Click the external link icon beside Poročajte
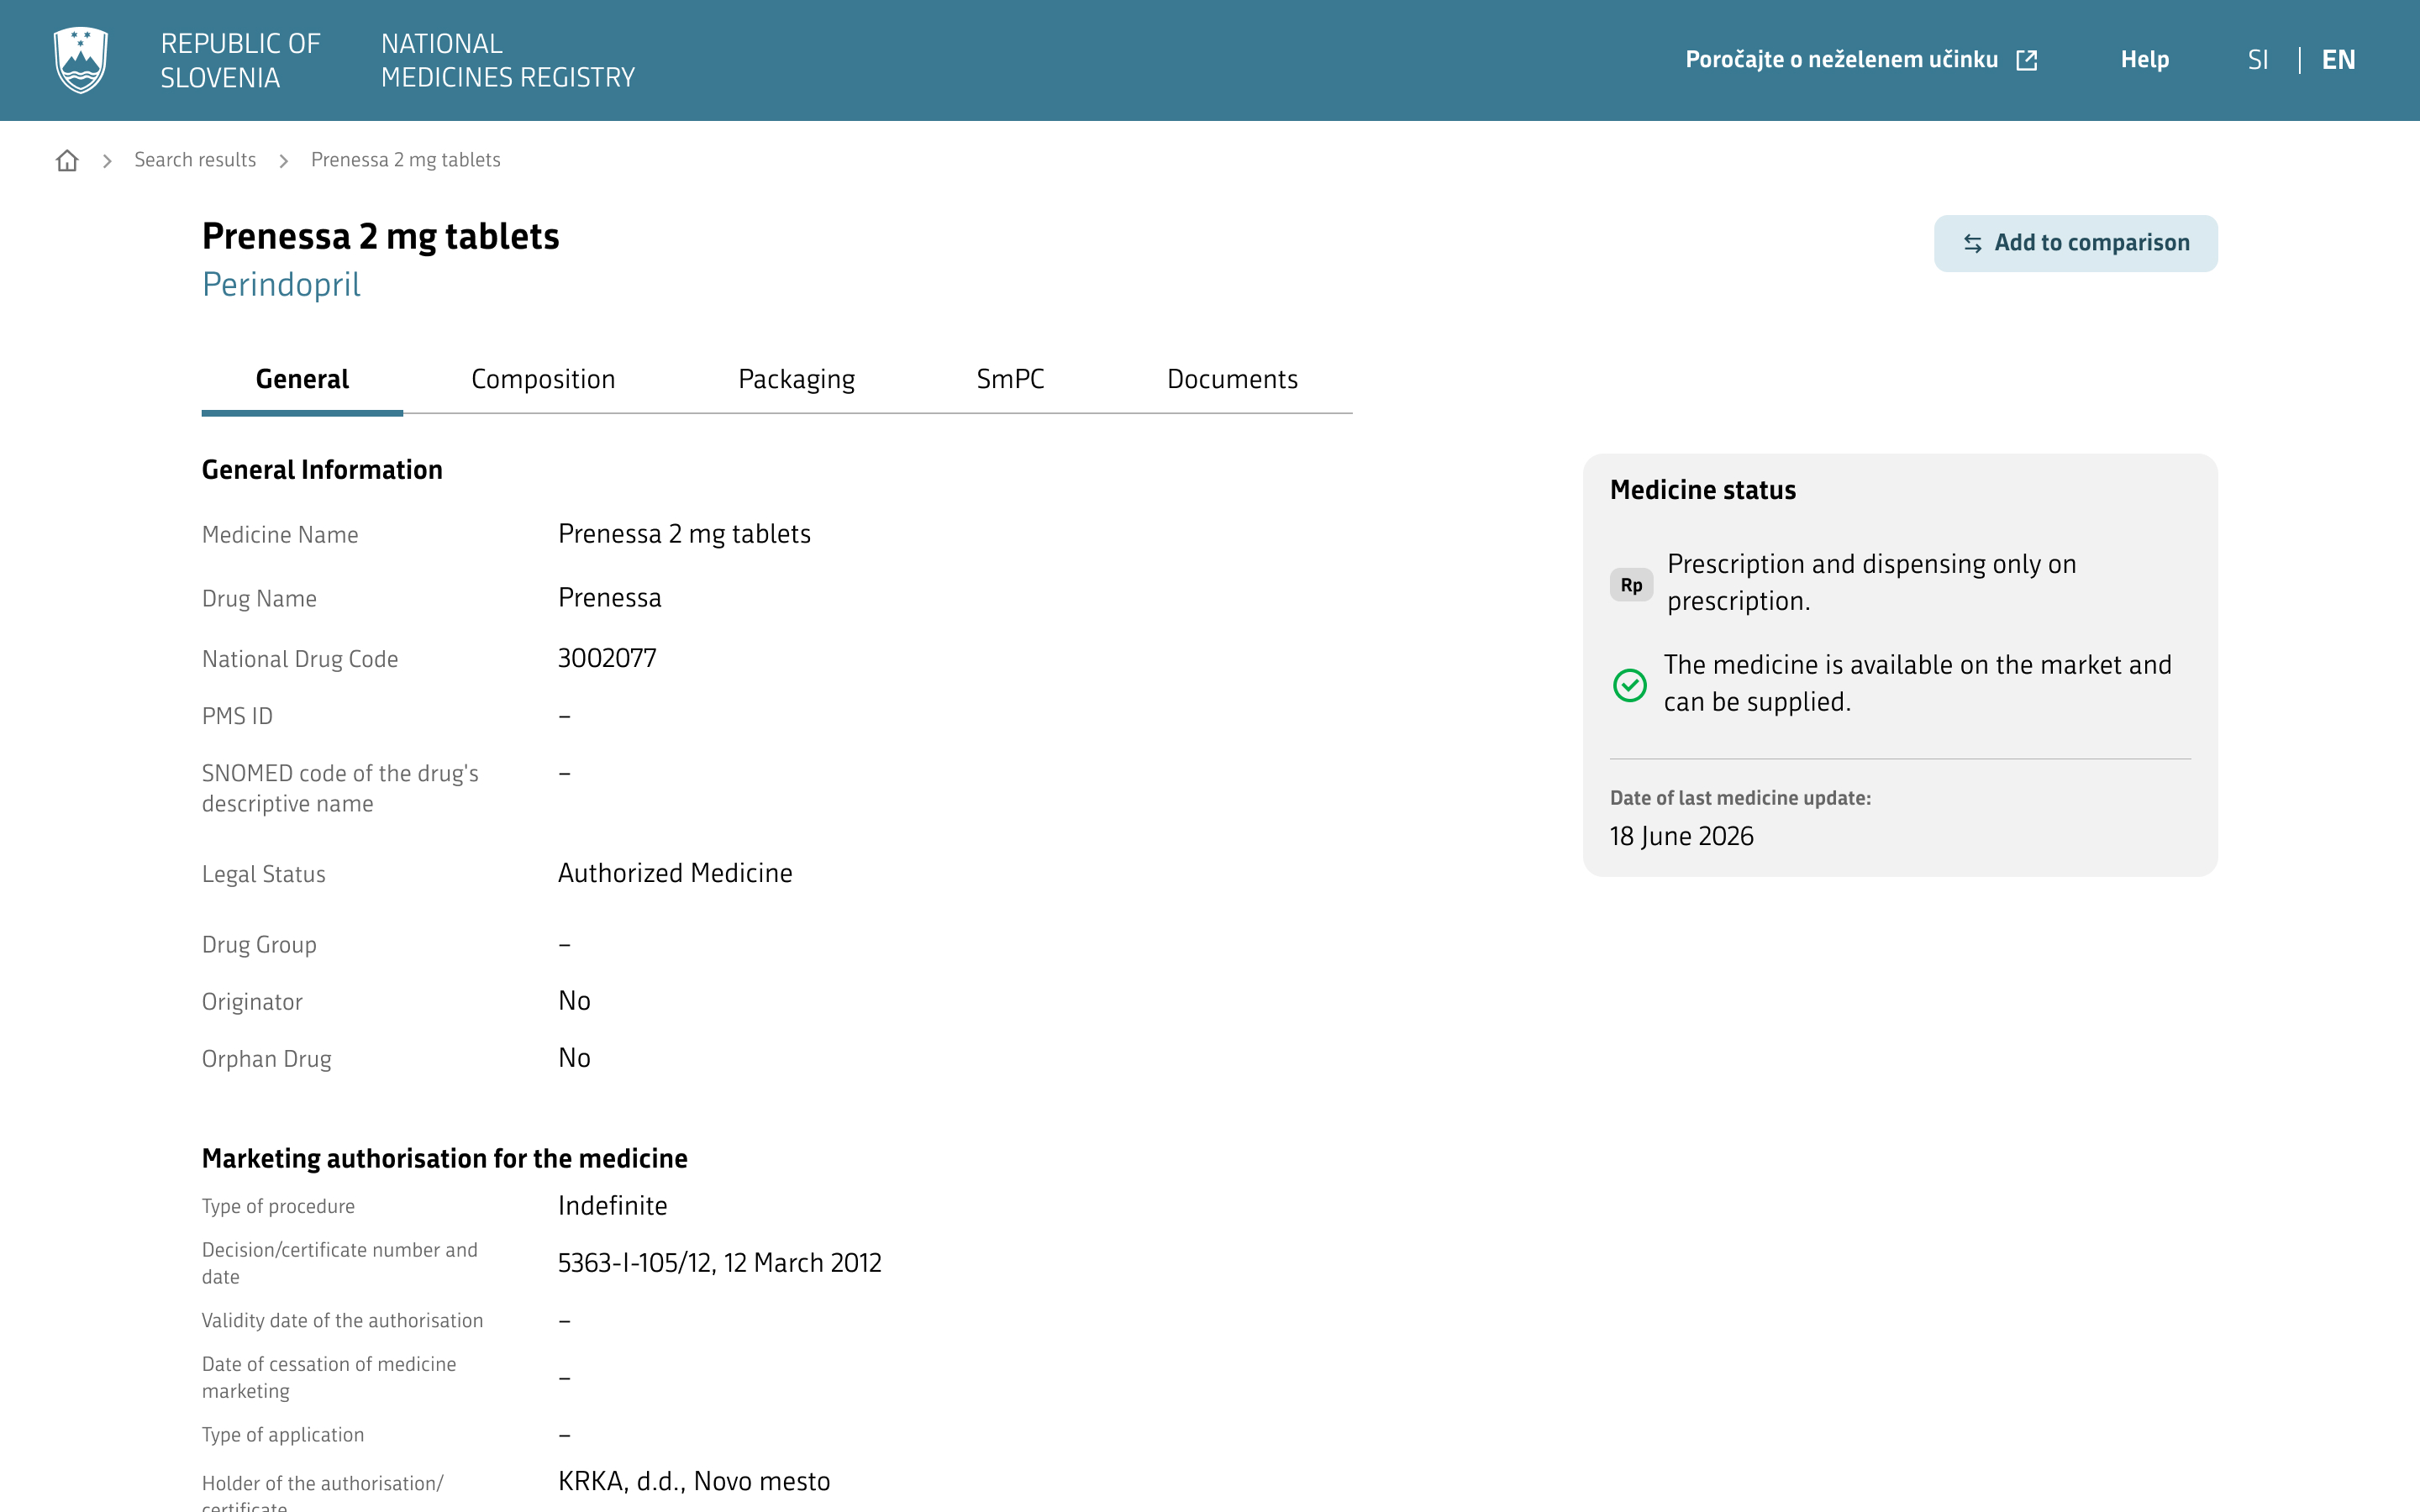The width and height of the screenshot is (2420, 1512). [2027, 60]
